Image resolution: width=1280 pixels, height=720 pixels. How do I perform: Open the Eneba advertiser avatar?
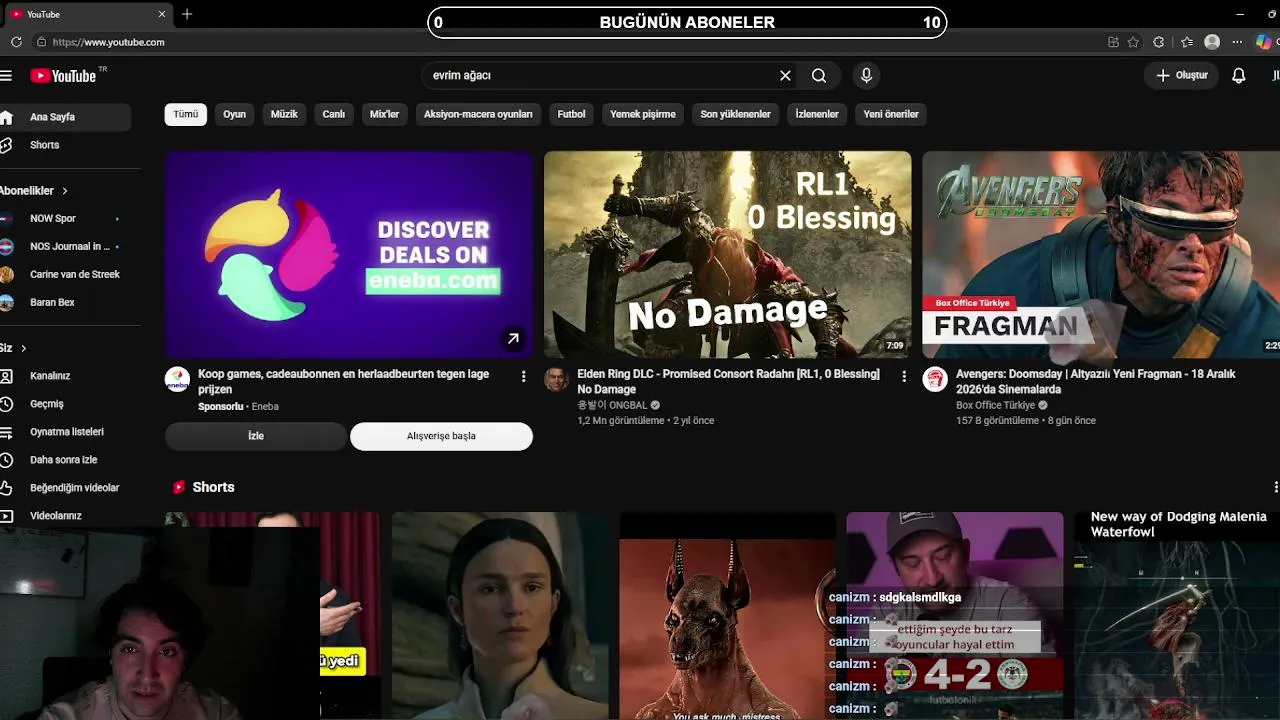pyautogui.click(x=177, y=379)
